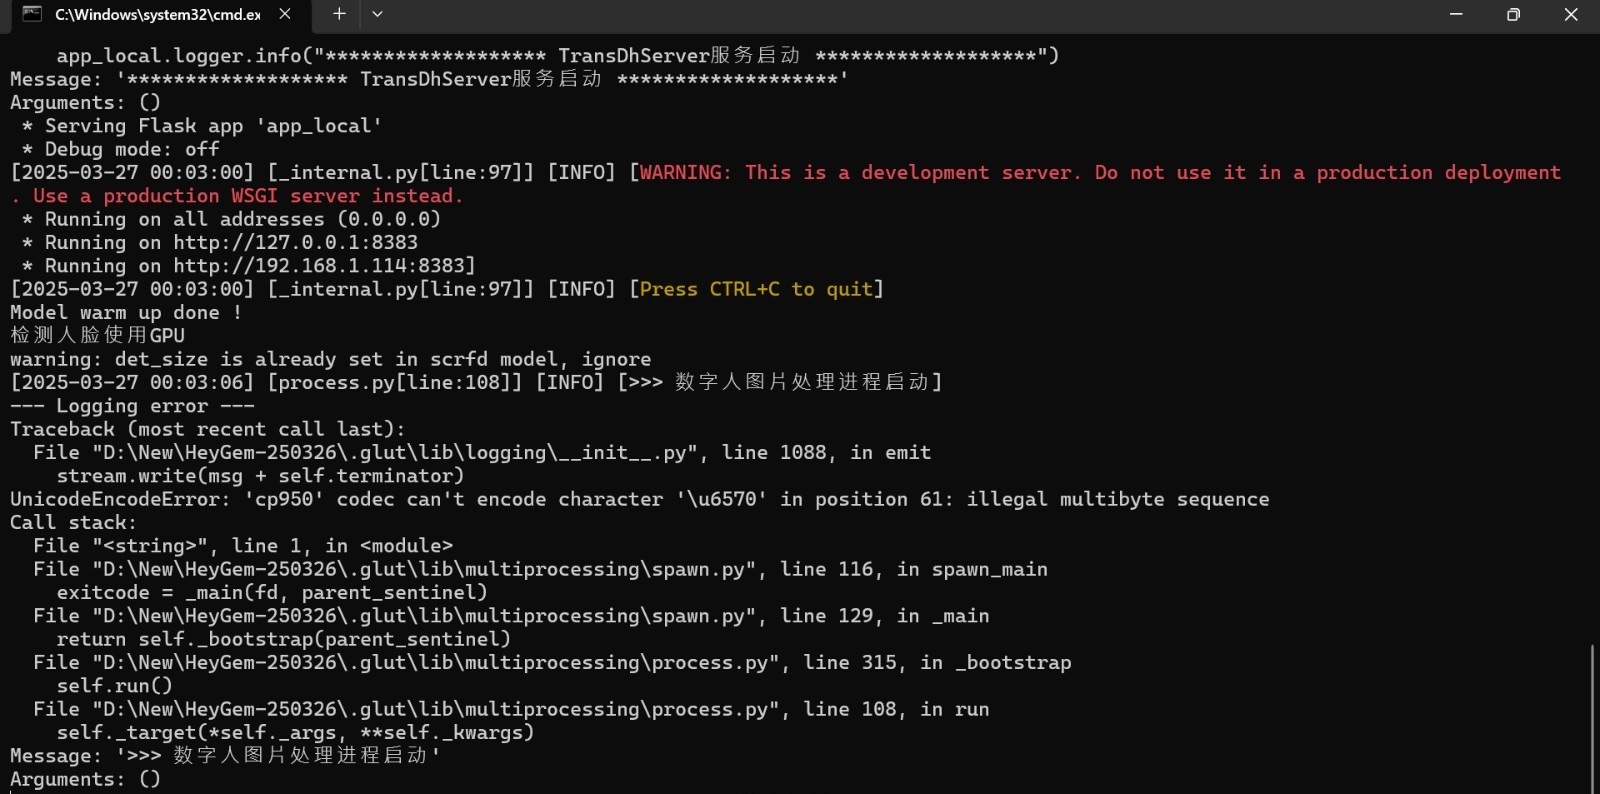This screenshot has height=794, width=1600.
Task: Click the "Serving Flask app 'app_local'" line
Action: (x=212, y=126)
